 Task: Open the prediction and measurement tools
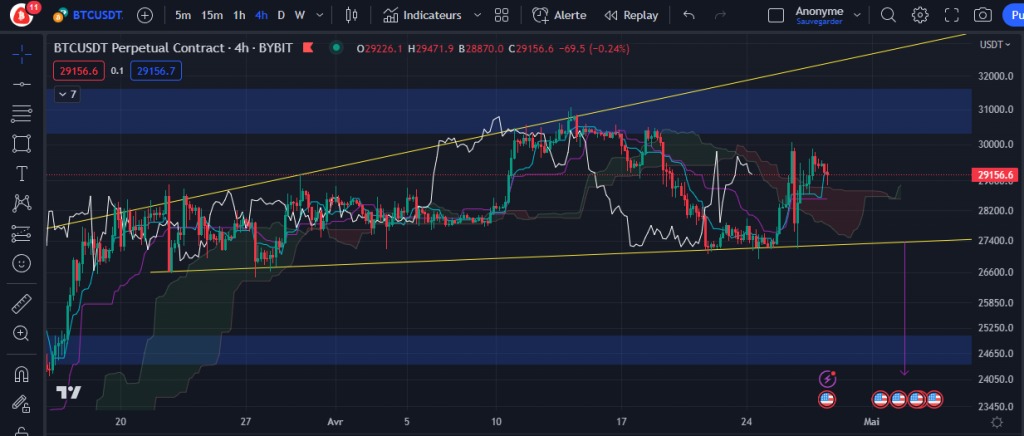click(22, 233)
